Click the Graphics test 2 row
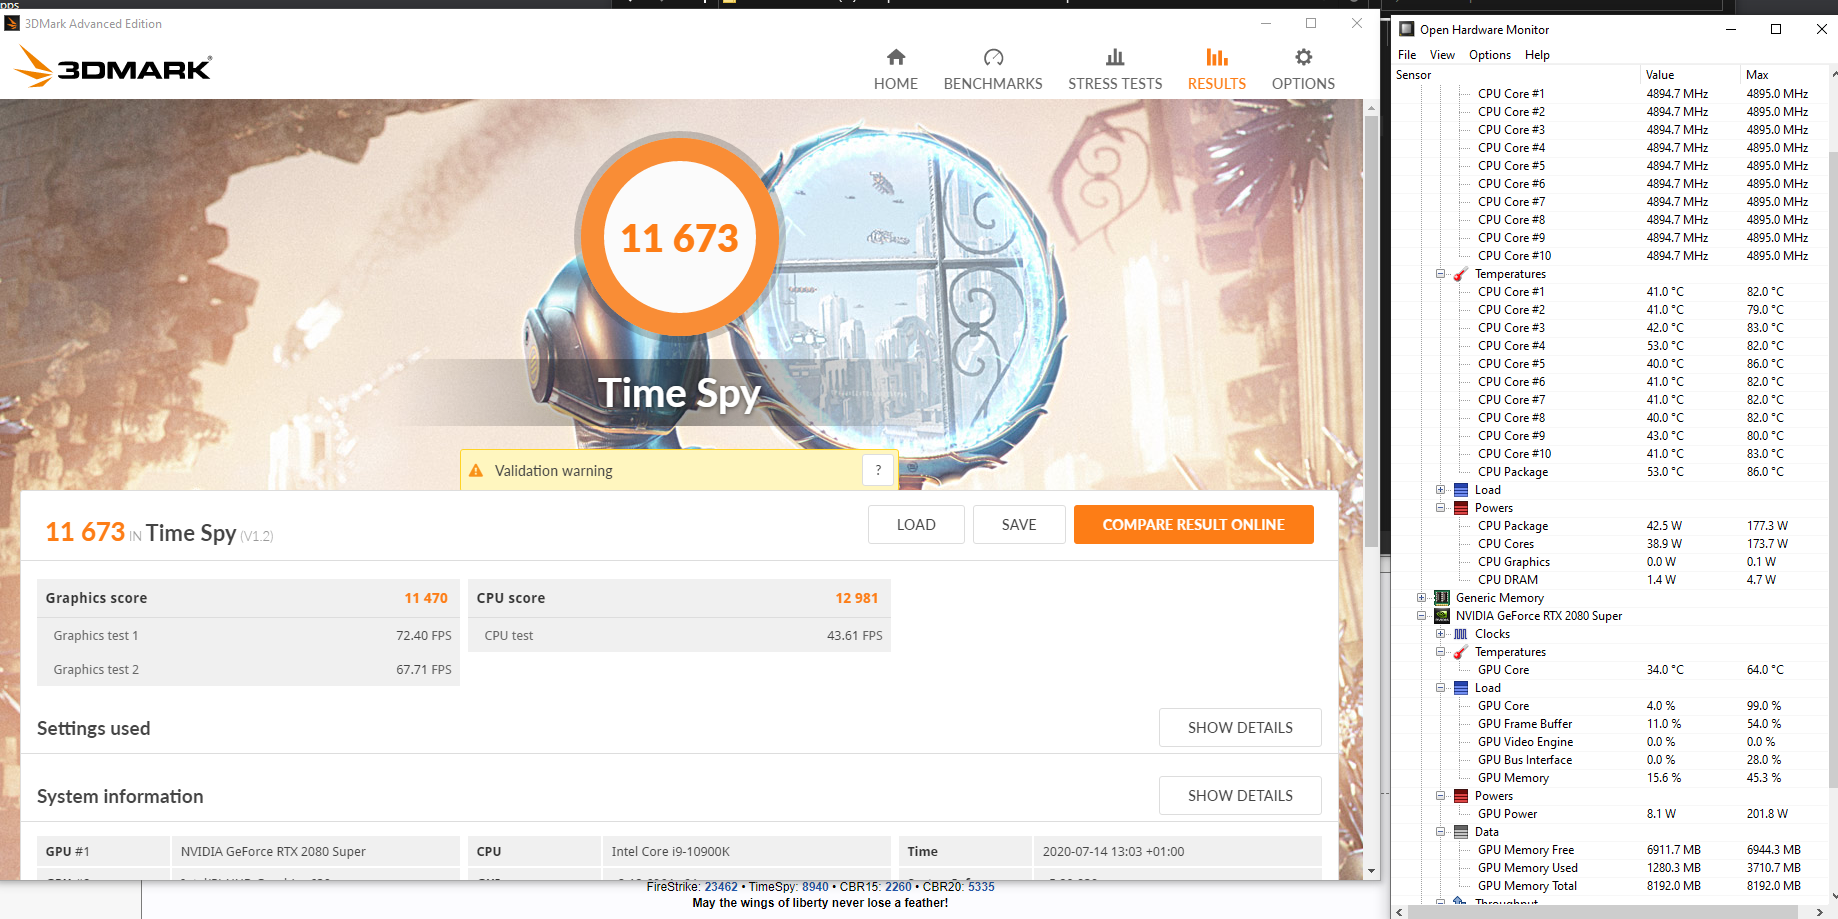This screenshot has width=1838, height=919. 248,669
